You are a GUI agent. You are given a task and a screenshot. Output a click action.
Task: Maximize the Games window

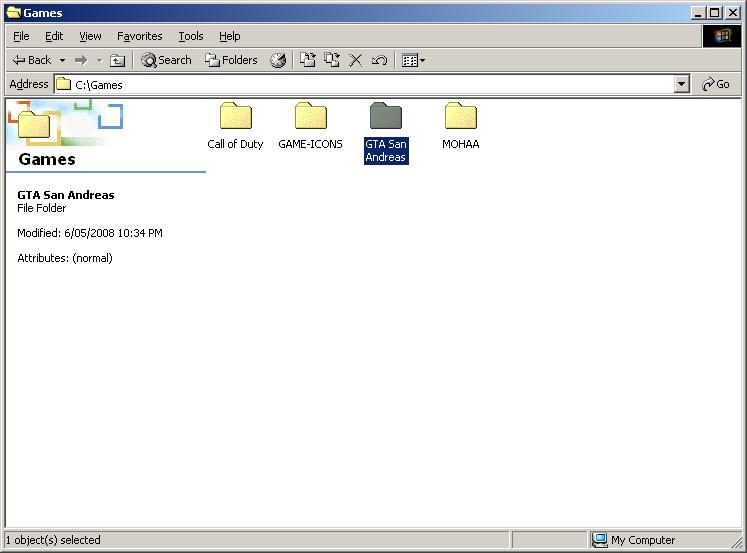[x=715, y=13]
